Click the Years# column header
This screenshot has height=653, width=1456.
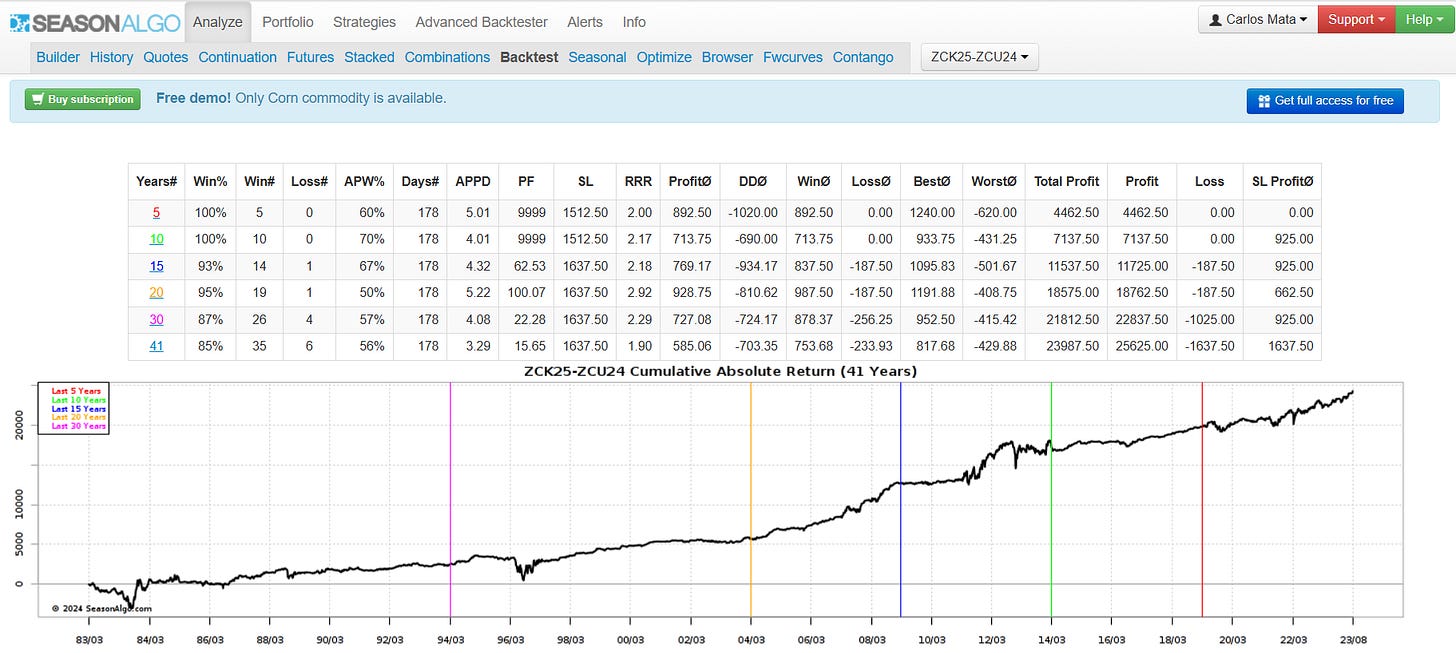click(156, 181)
